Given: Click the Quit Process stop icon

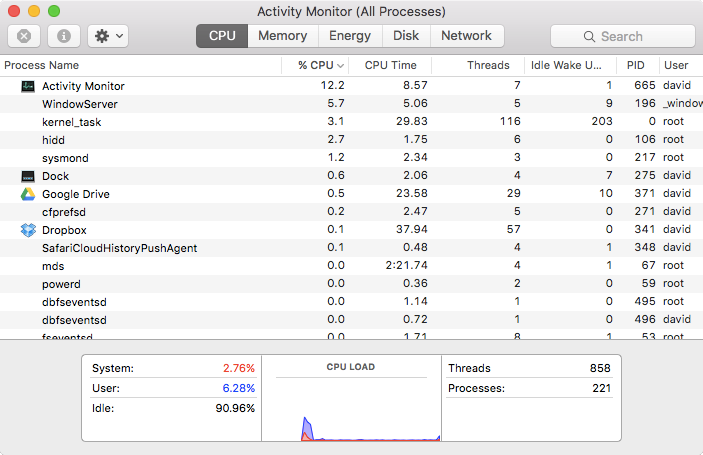Looking at the screenshot, I should pos(24,36).
